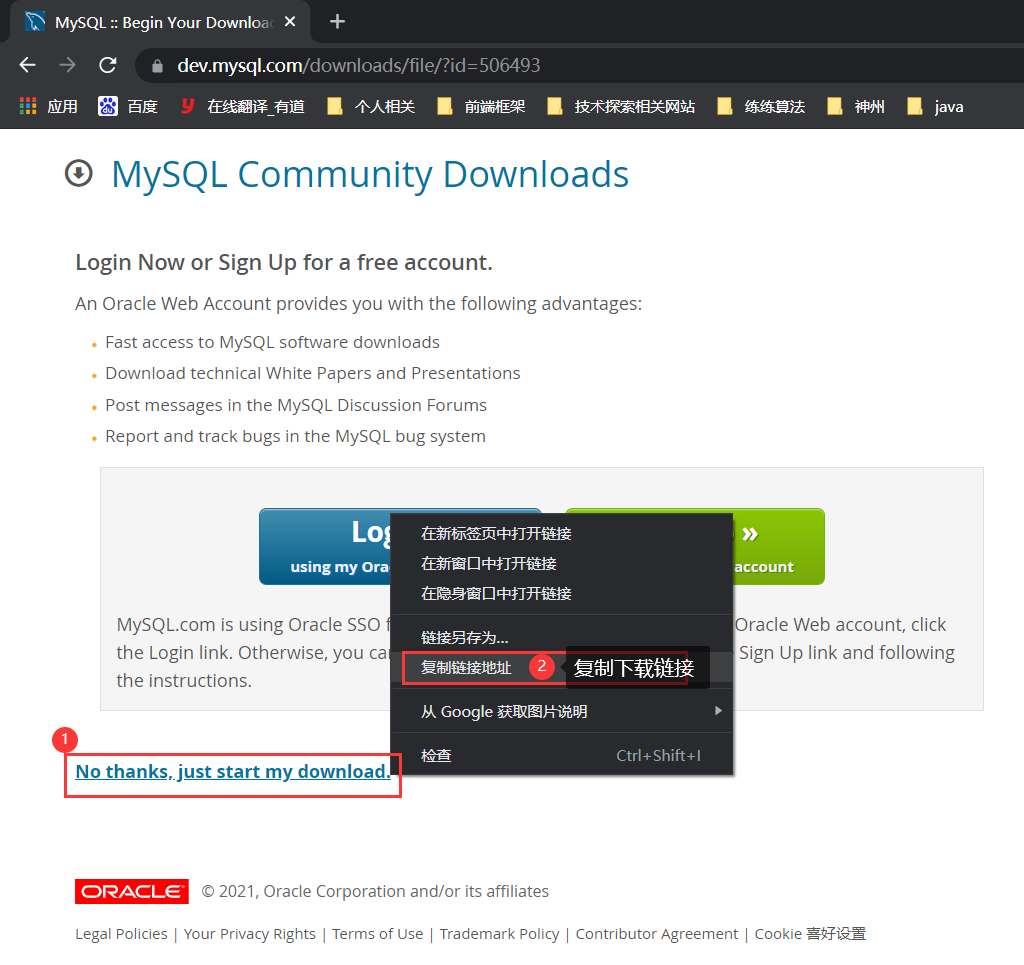Viewport: 1024px width, 965px height.
Task: Open the 技术探索相关网站 bookmark folder
Action: click(621, 106)
